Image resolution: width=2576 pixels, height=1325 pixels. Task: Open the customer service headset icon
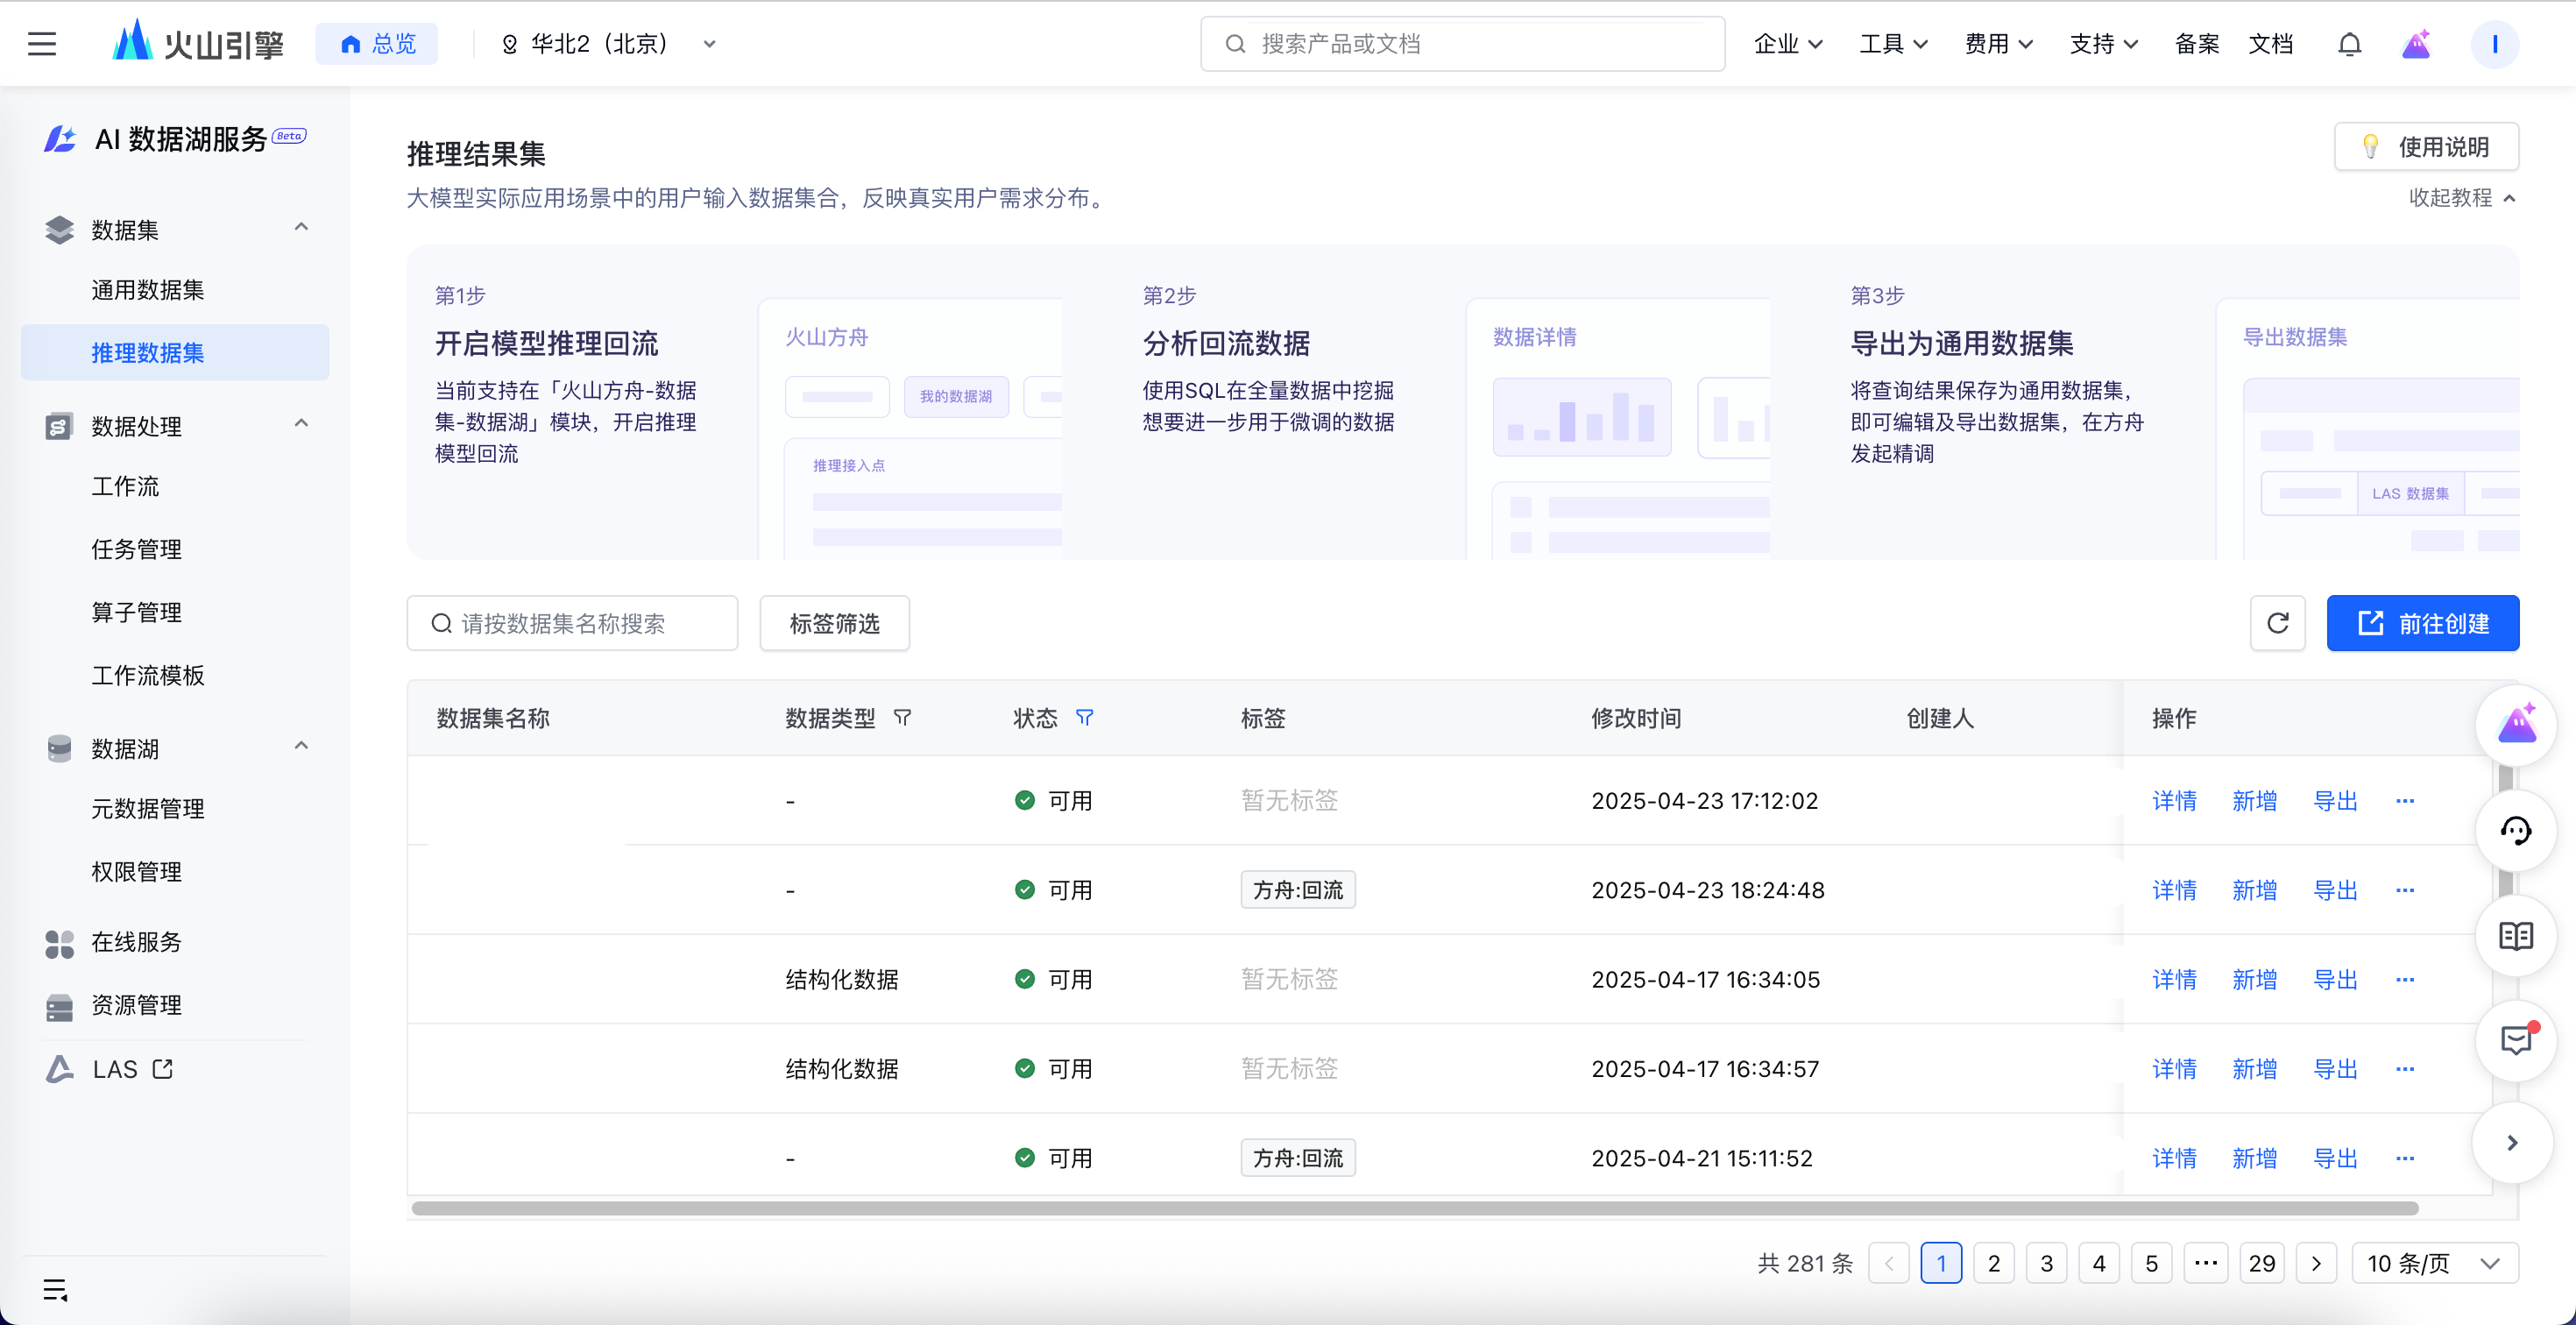tap(2515, 831)
